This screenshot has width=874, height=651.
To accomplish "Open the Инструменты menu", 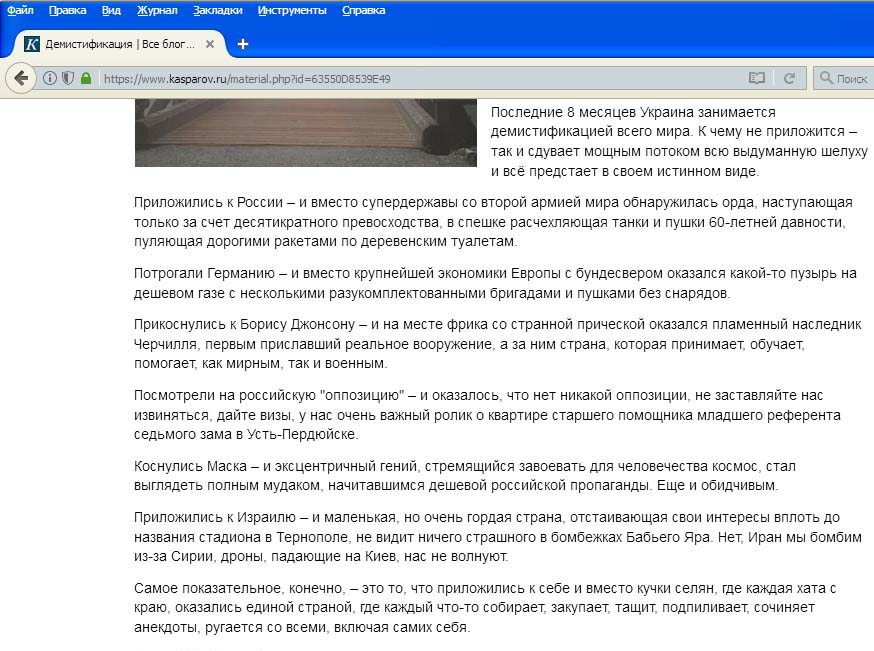I will [292, 11].
